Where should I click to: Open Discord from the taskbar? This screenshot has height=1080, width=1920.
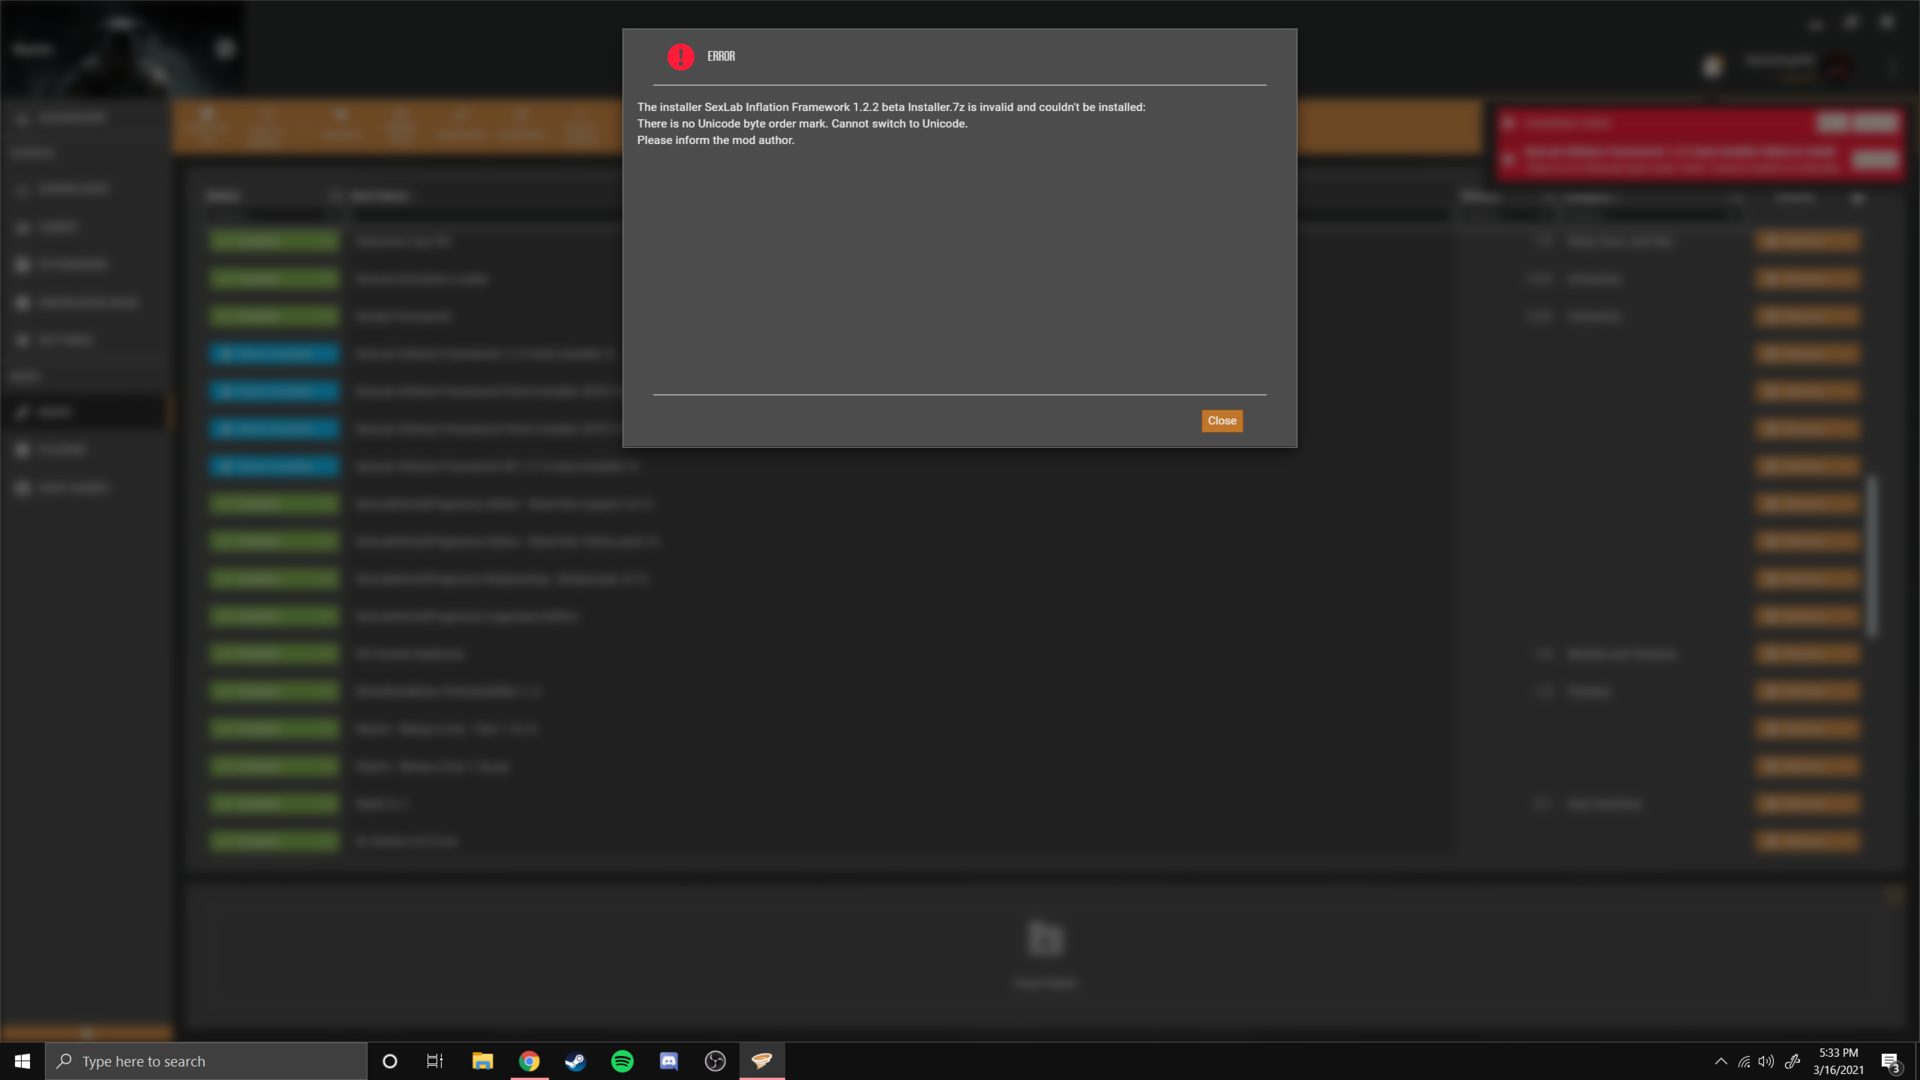669,1061
